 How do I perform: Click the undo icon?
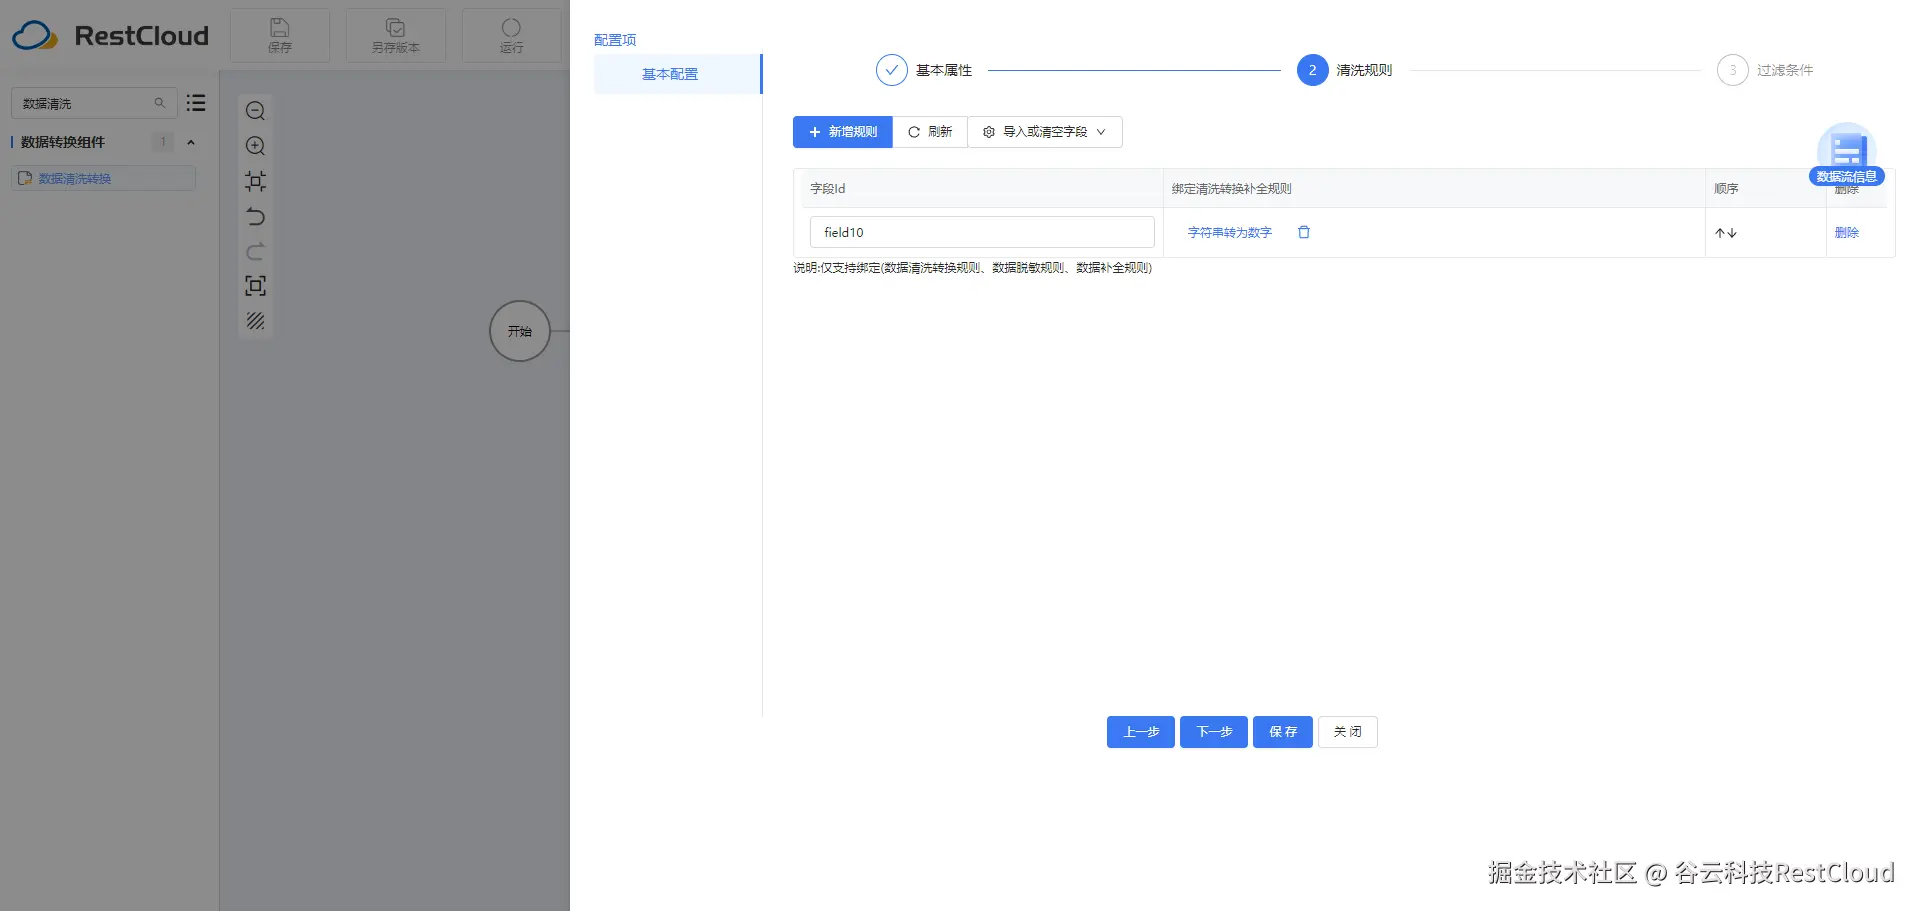[x=256, y=216]
